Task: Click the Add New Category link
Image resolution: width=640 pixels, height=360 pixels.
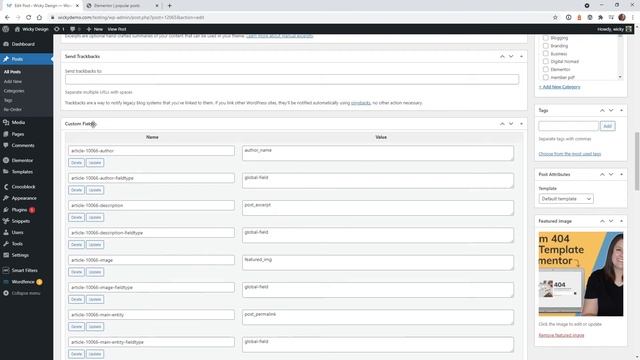Action: tap(560, 87)
